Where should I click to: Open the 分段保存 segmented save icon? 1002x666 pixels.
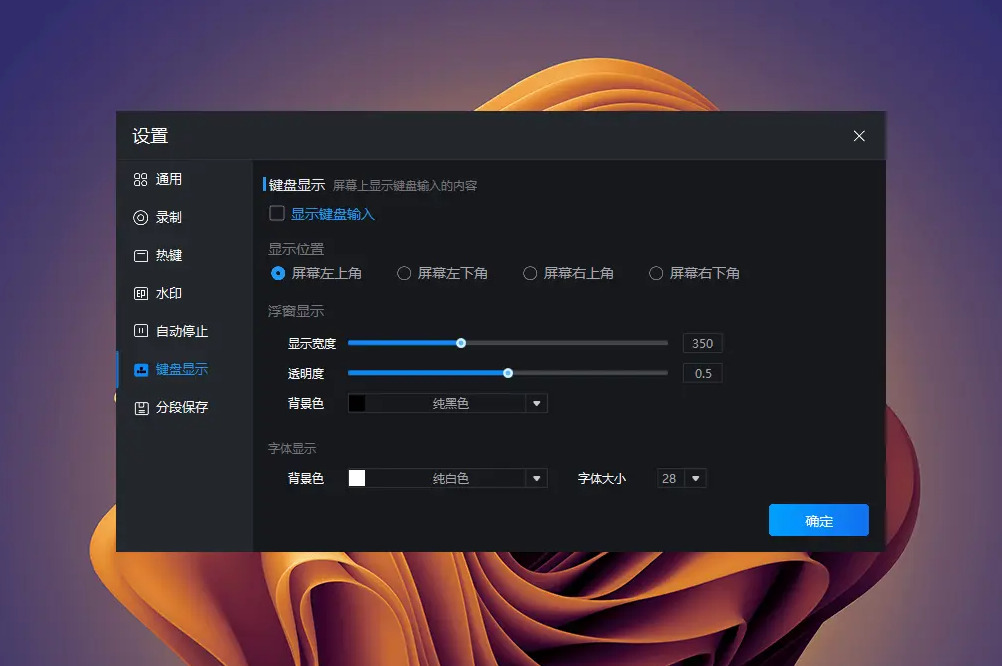[x=141, y=408]
